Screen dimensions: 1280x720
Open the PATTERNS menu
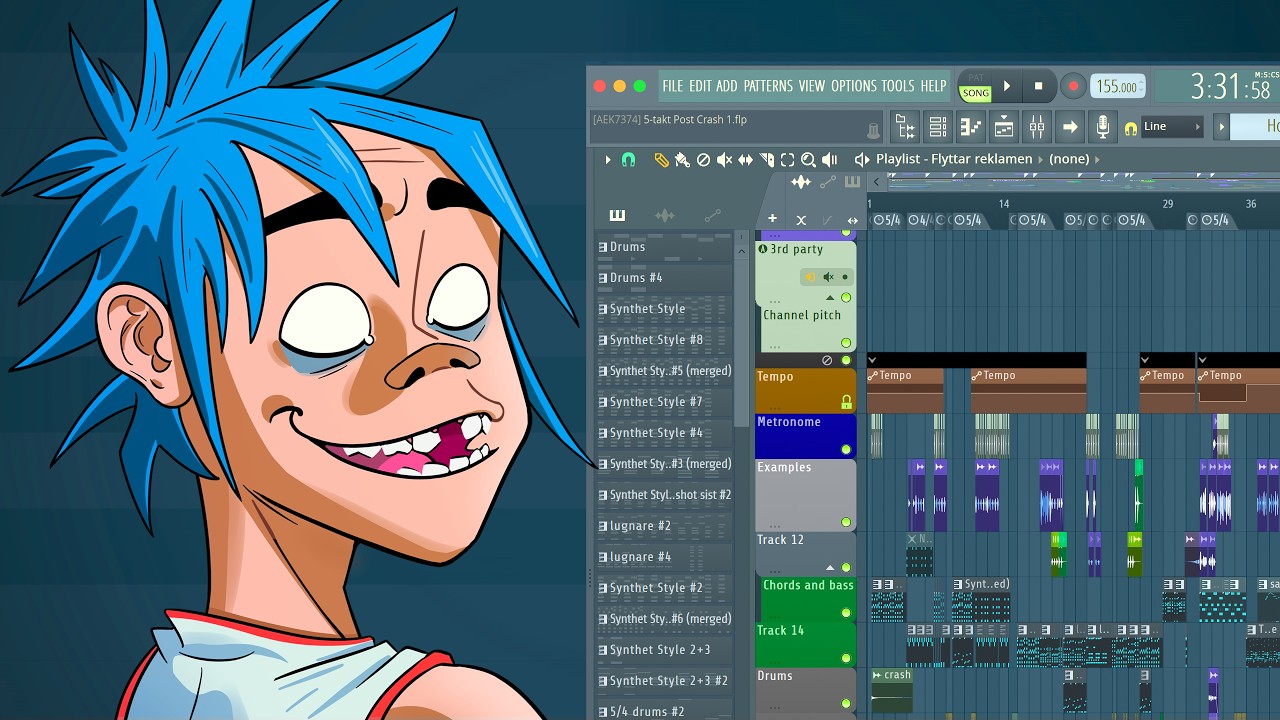[768, 86]
